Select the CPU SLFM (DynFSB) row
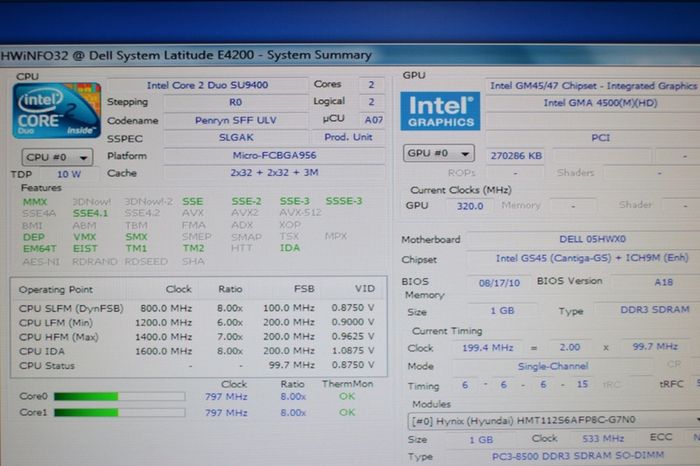This screenshot has height=466, width=700. [x=197, y=308]
